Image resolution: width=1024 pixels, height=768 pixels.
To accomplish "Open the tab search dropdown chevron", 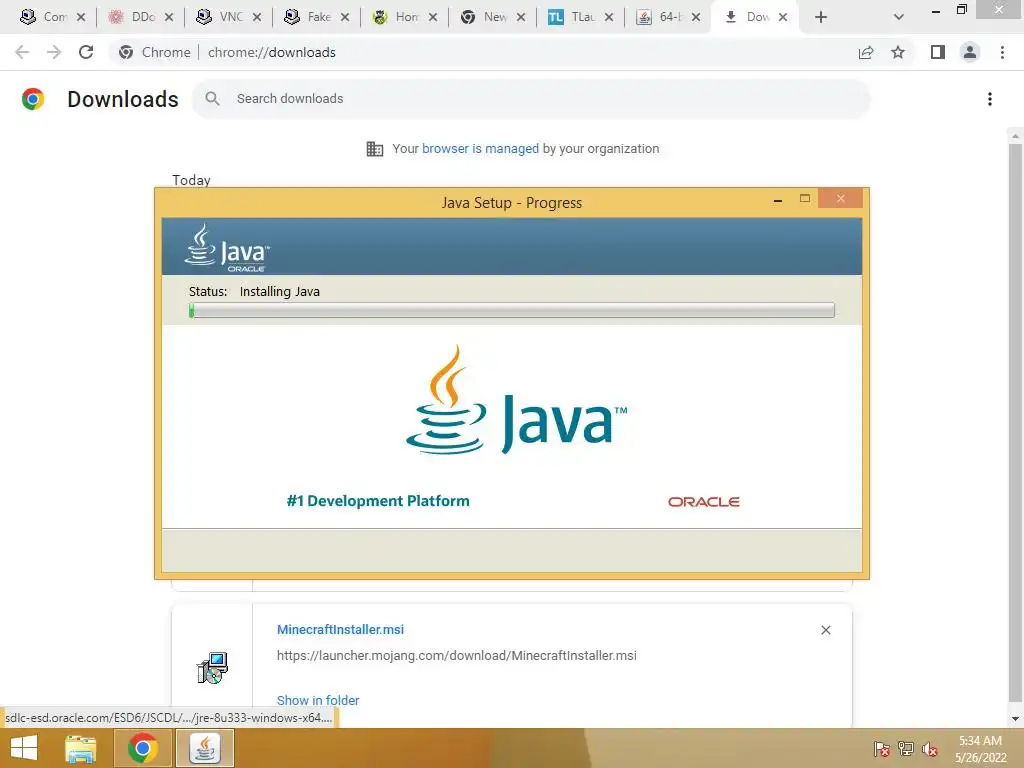I will click(899, 18).
